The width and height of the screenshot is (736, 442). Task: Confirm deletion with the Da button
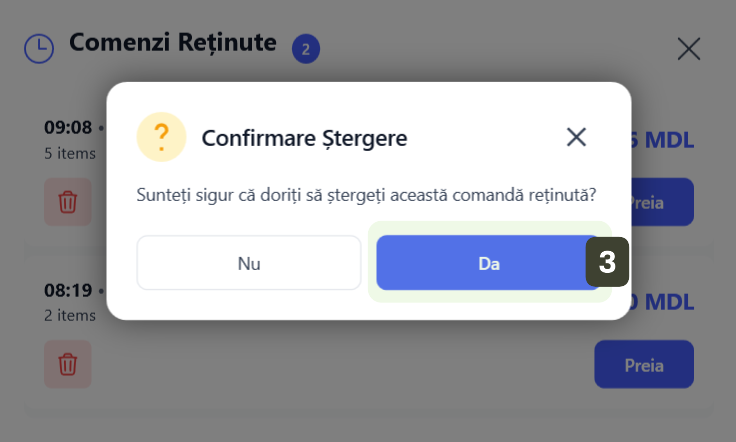pyautogui.click(x=488, y=263)
